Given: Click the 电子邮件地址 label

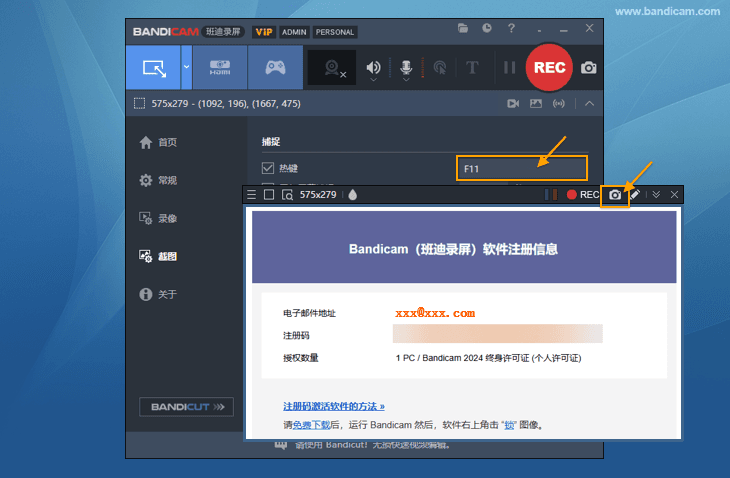Looking at the screenshot, I should pos(309,313).
